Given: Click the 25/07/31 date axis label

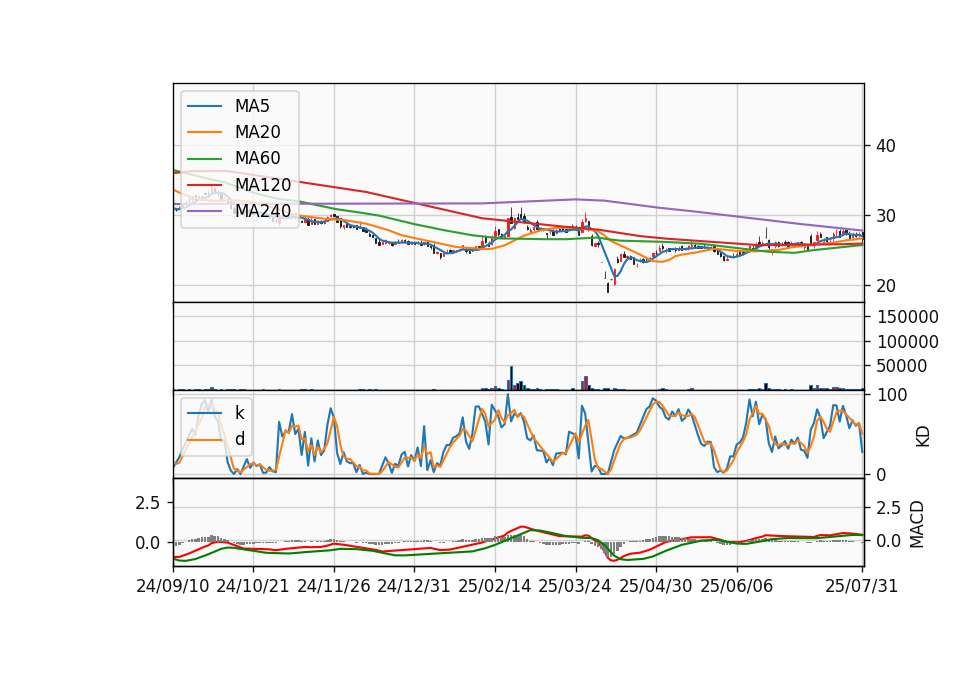Looking at the screenshot, I should pyautogui.click(x=861, y=586).
